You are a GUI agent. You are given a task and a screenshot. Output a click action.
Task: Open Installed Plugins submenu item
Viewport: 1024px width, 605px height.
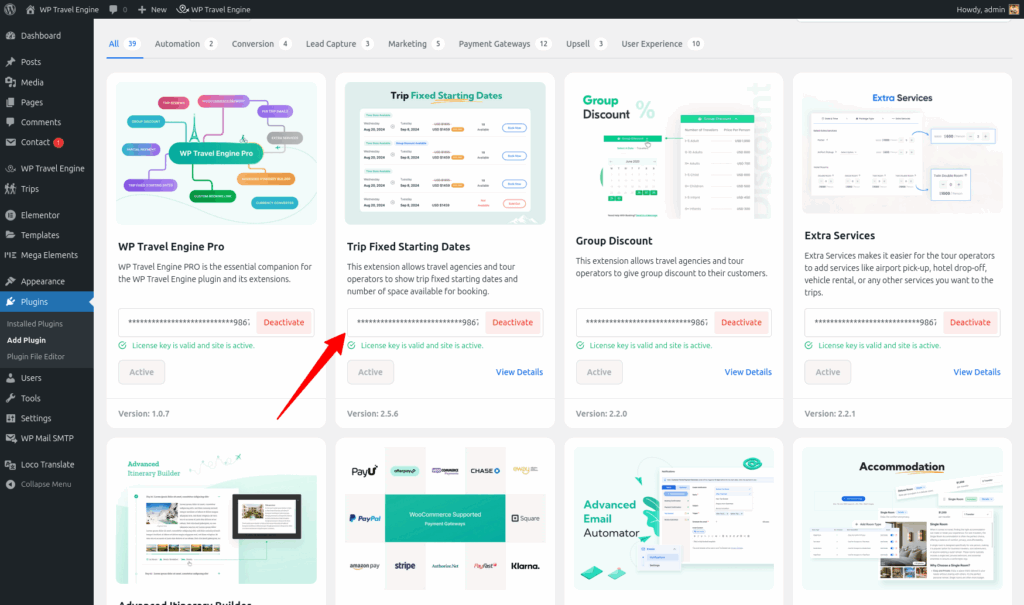click(x=35, y=324)
